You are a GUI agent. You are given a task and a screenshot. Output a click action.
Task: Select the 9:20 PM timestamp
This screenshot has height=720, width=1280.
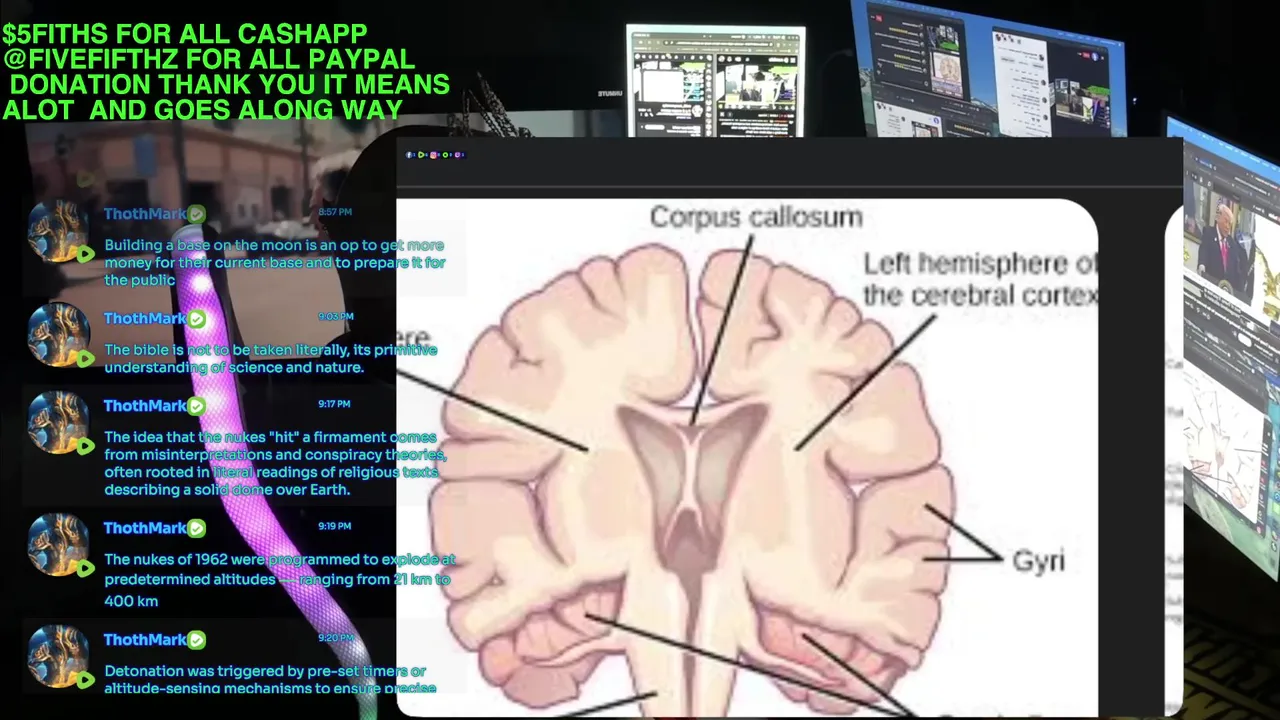[x=335, y=638]
